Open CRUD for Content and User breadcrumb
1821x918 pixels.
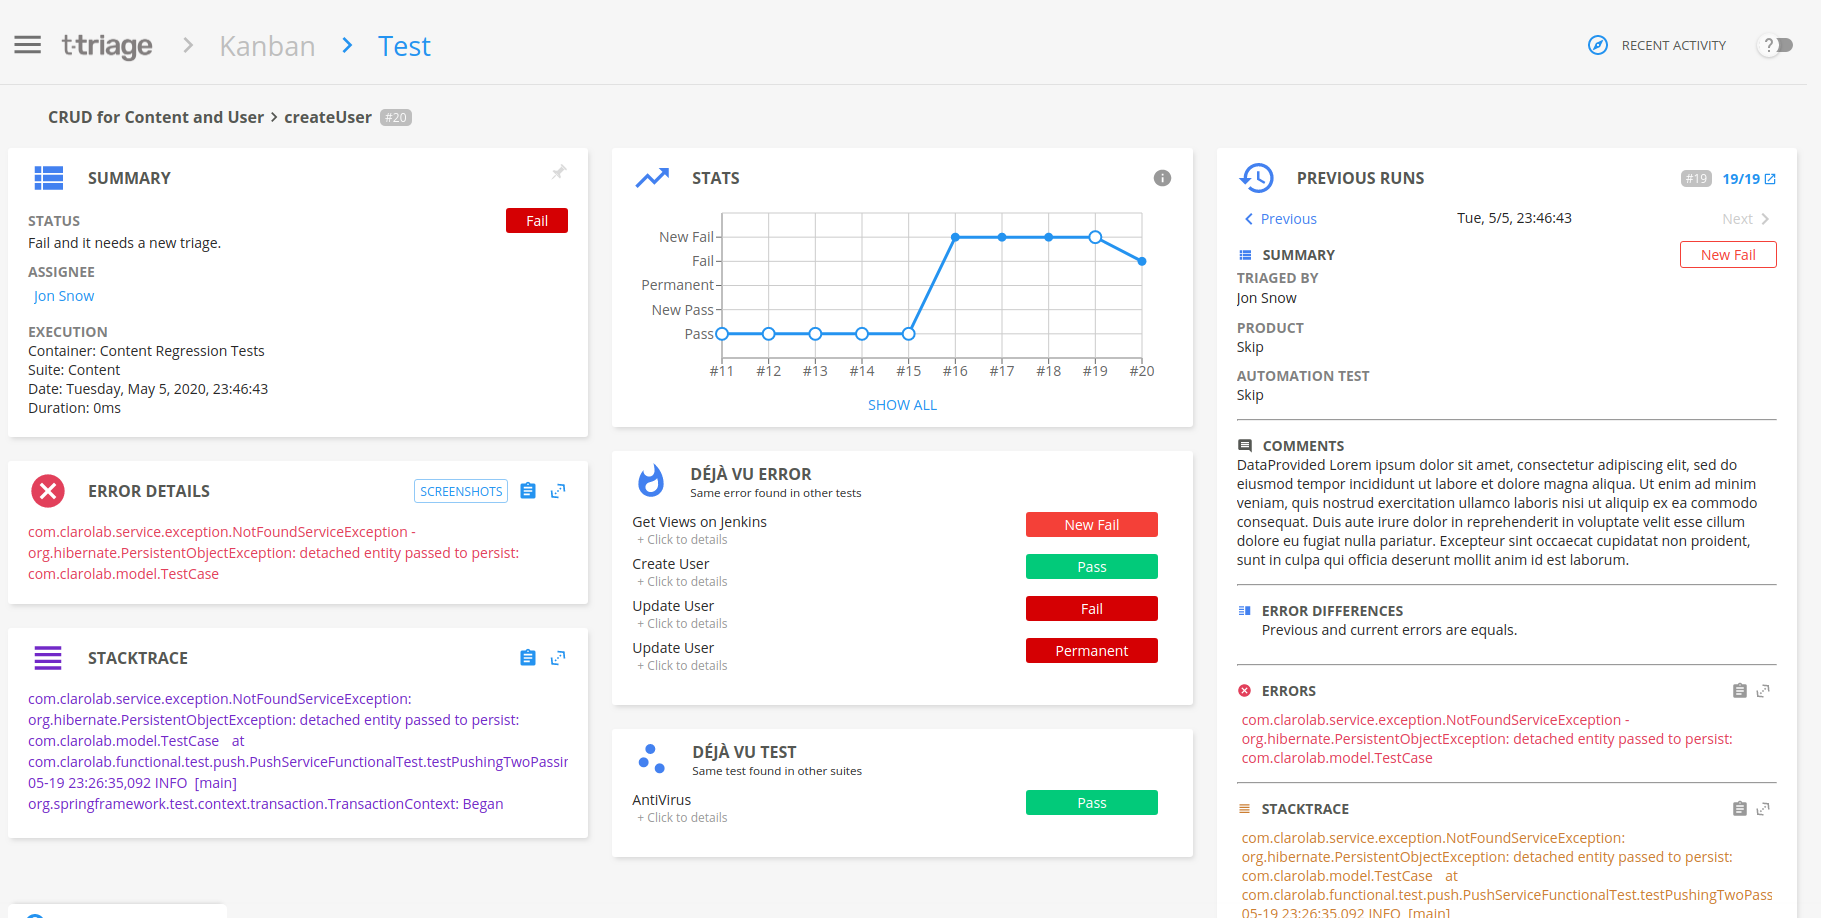pyautogui.click(x=156, y=117)
